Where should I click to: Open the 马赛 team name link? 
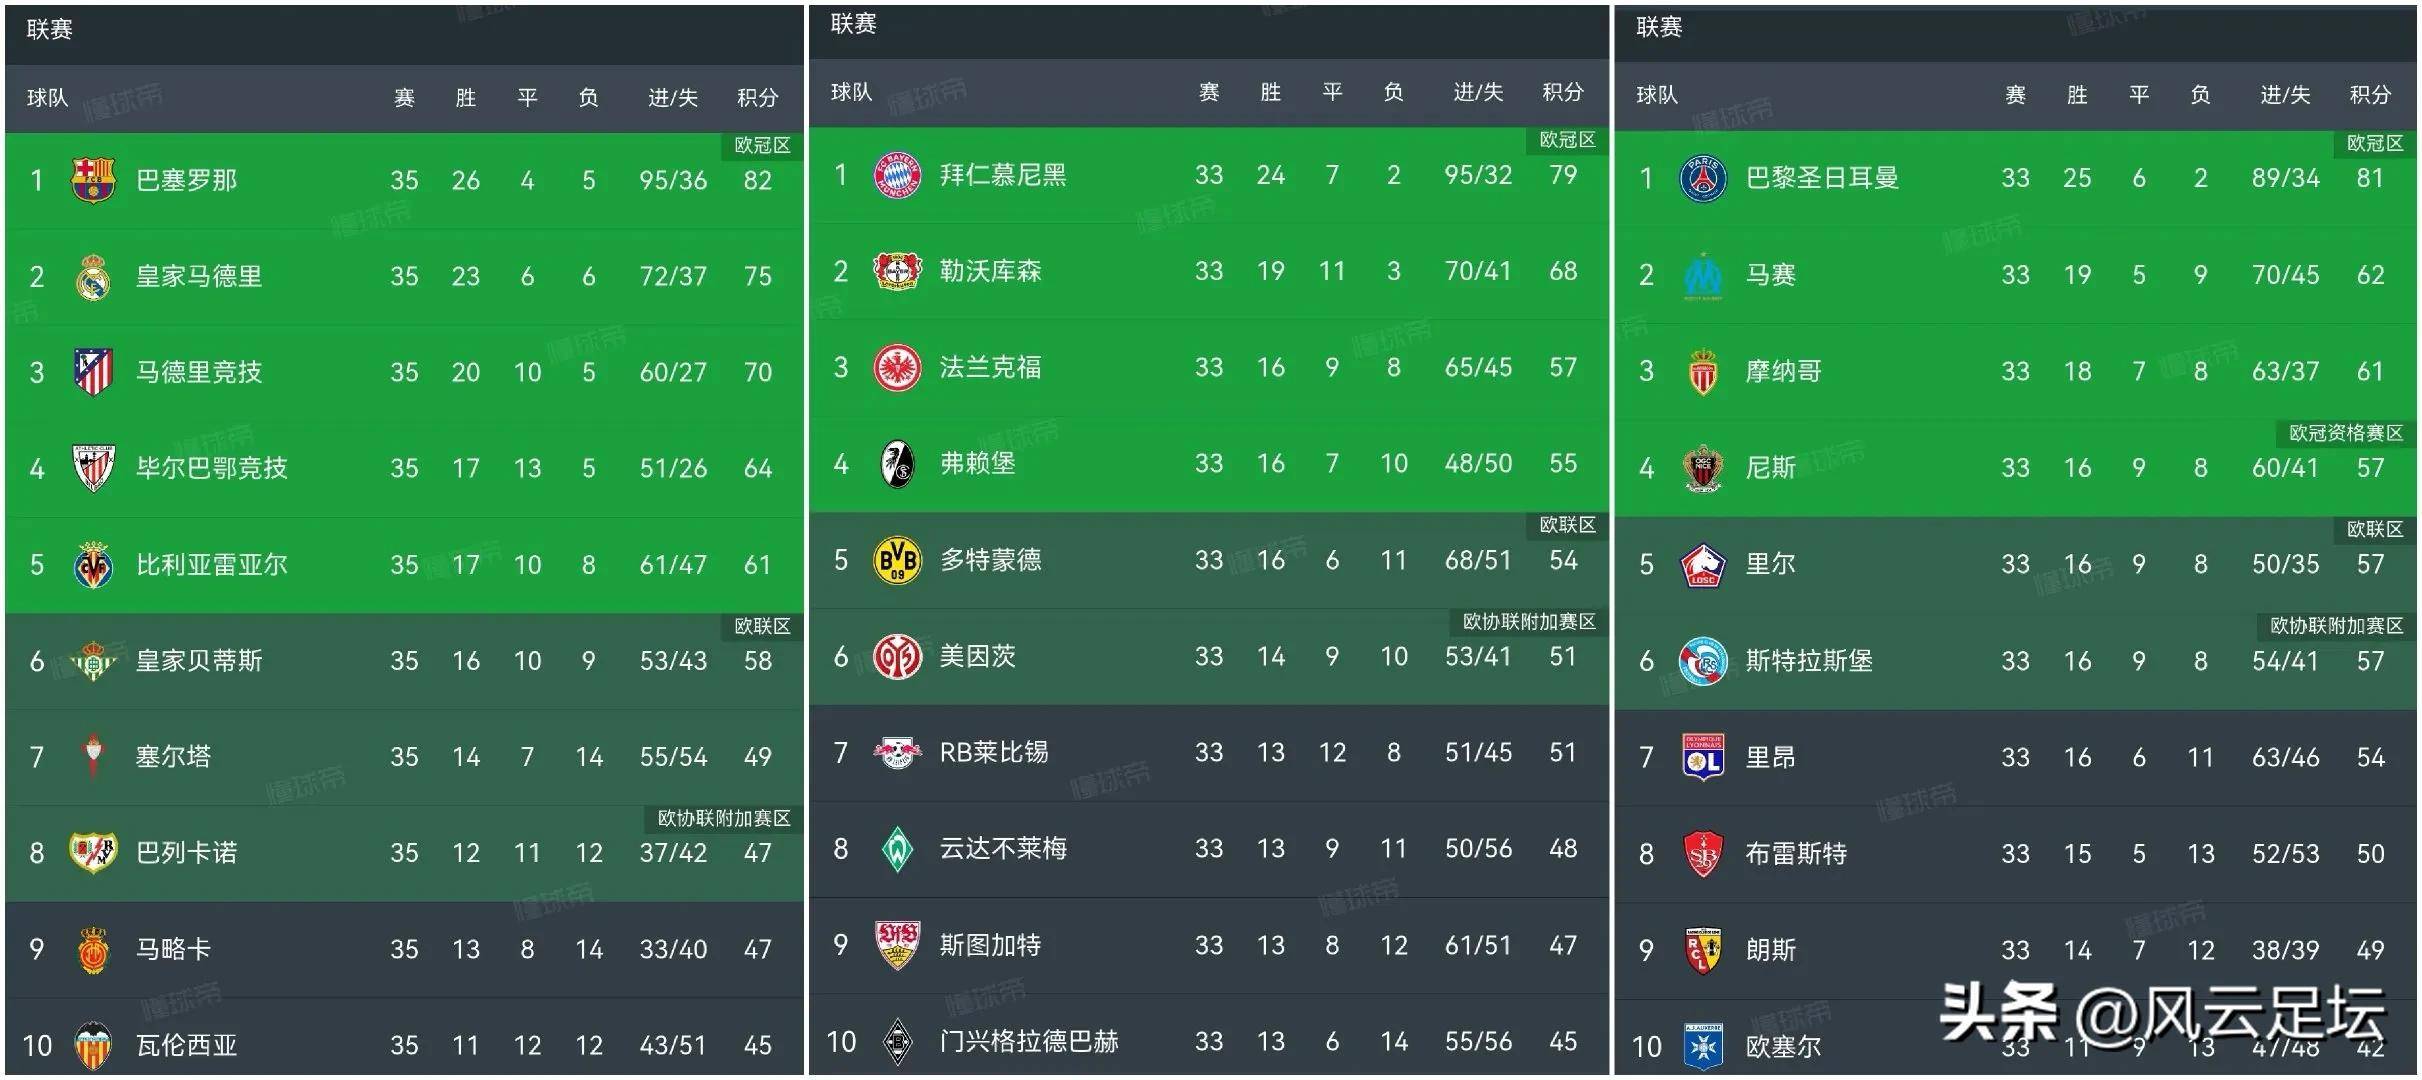tap(1770, 275)
